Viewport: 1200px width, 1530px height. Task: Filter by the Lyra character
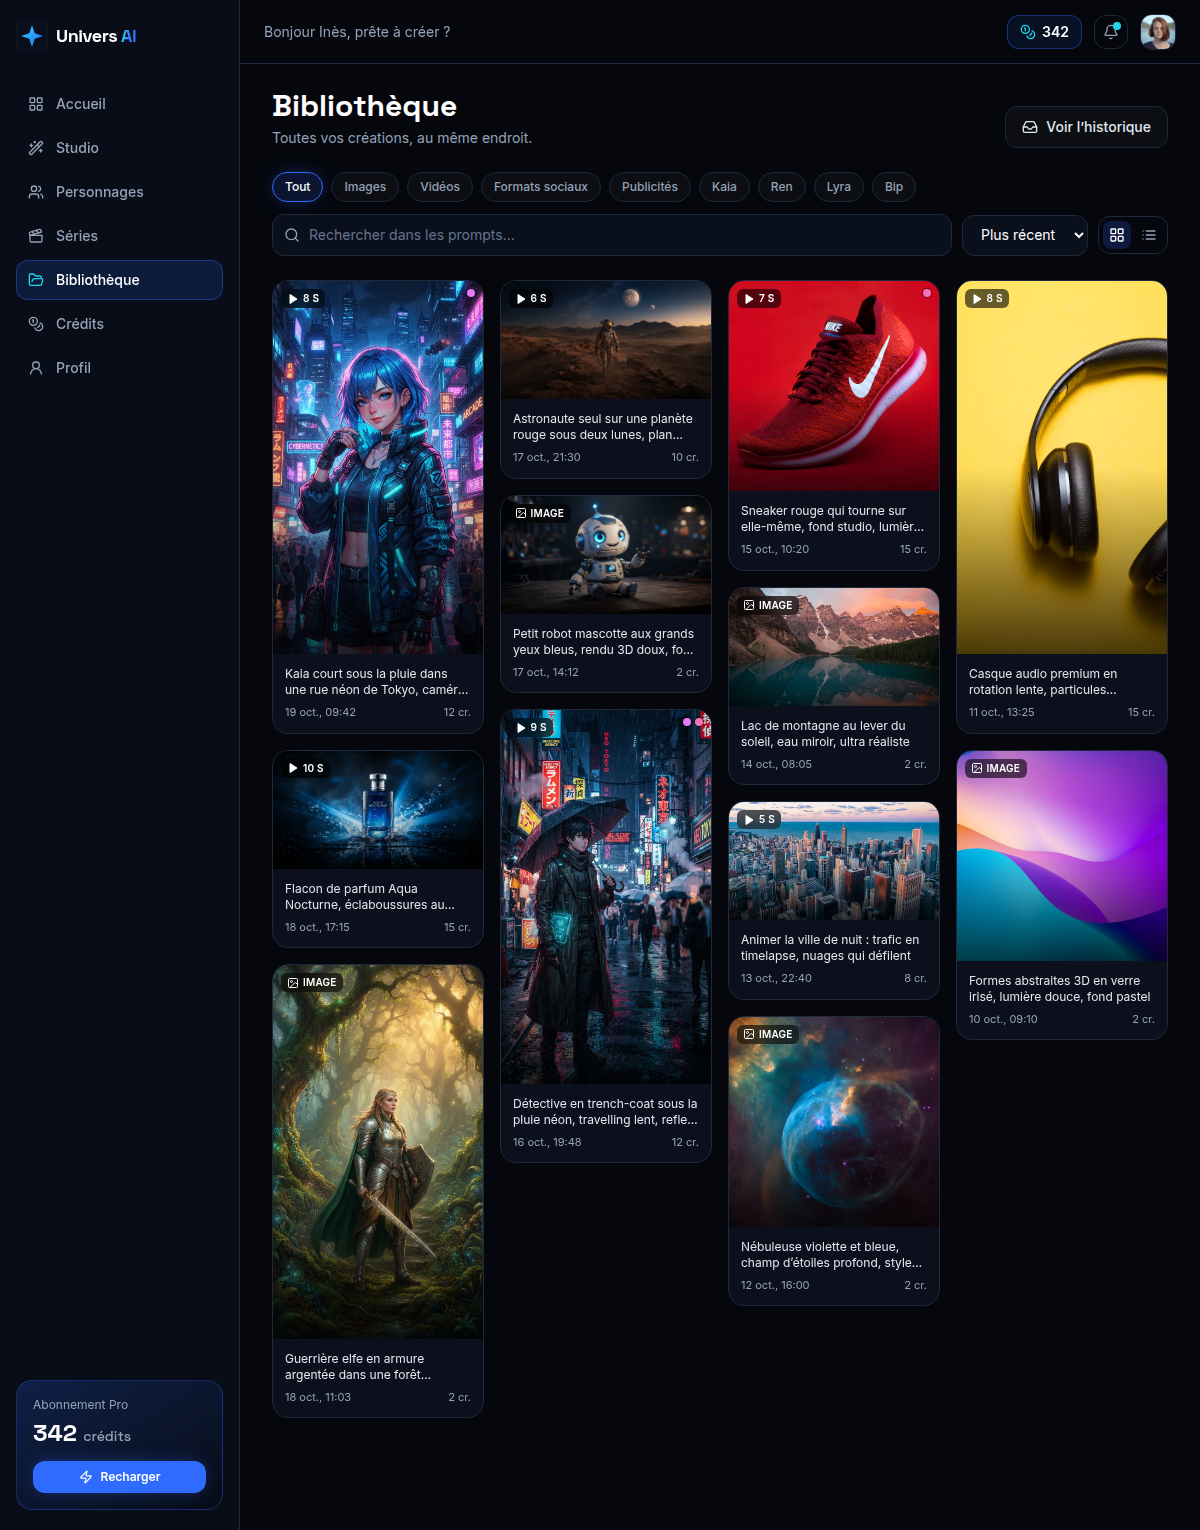pyautogui.click(x=839, y=187)
